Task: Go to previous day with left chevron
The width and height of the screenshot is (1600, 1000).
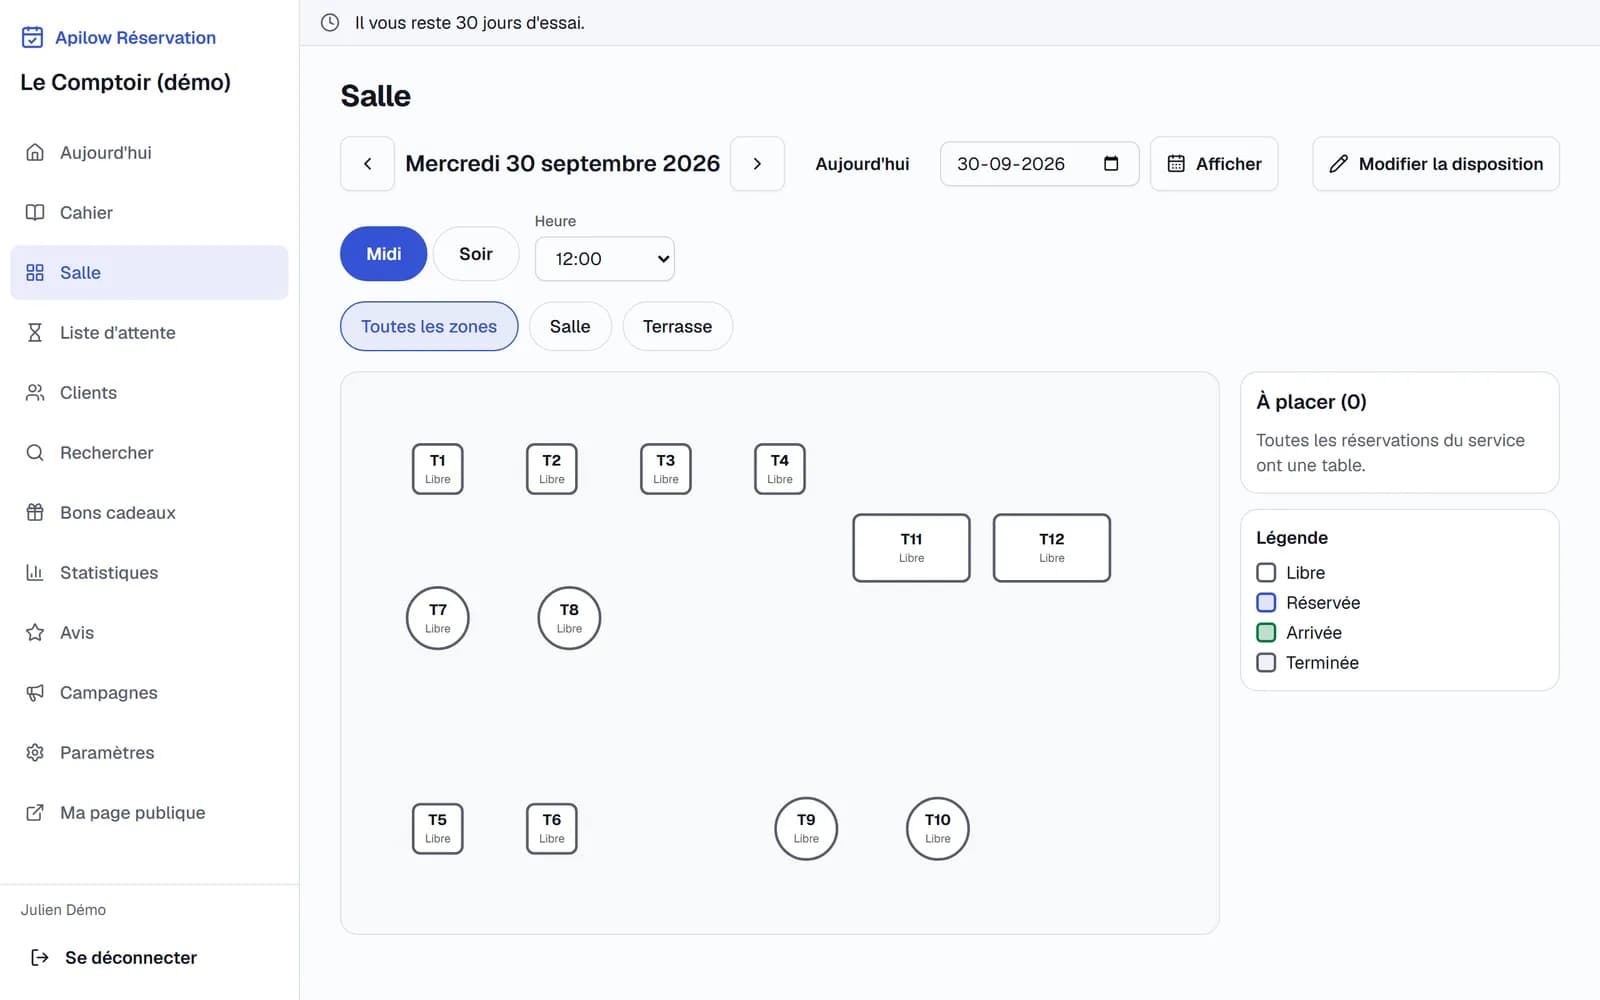Action: (x=367, y=164)
